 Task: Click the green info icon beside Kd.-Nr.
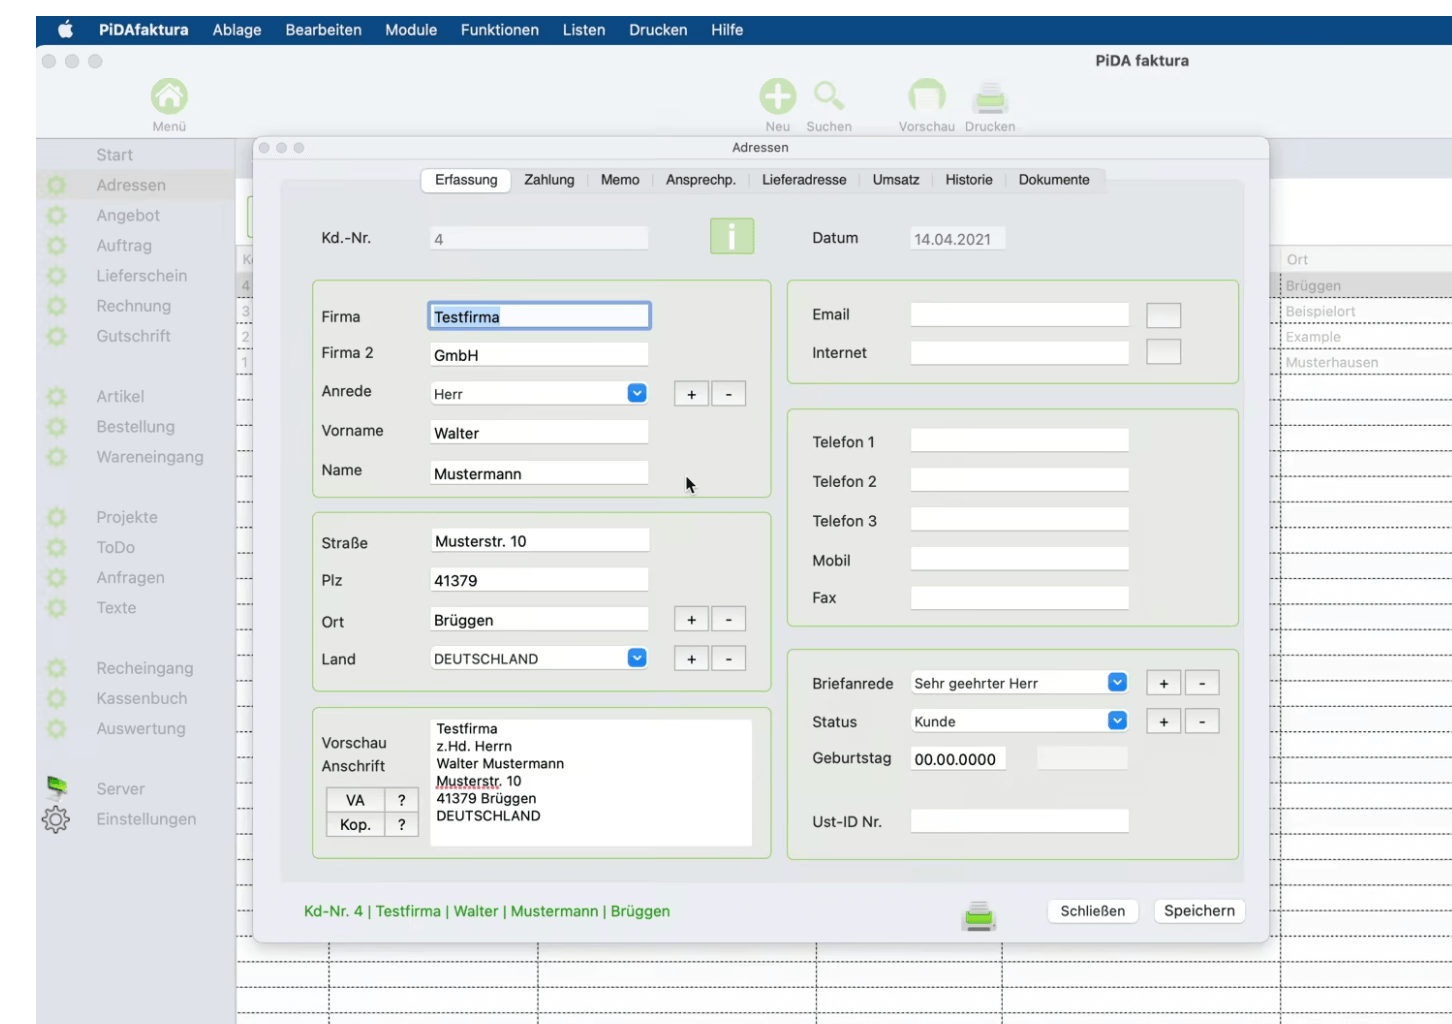(732, 237)
